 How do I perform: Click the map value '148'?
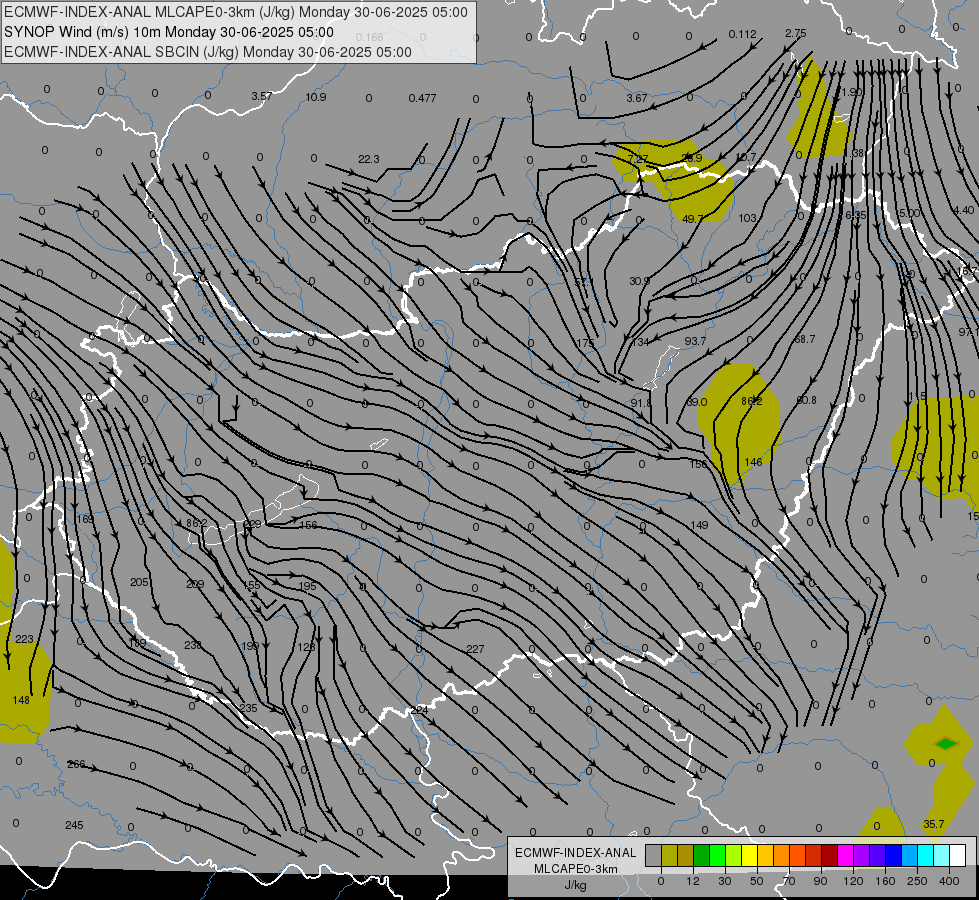click(x=21, y=700)
